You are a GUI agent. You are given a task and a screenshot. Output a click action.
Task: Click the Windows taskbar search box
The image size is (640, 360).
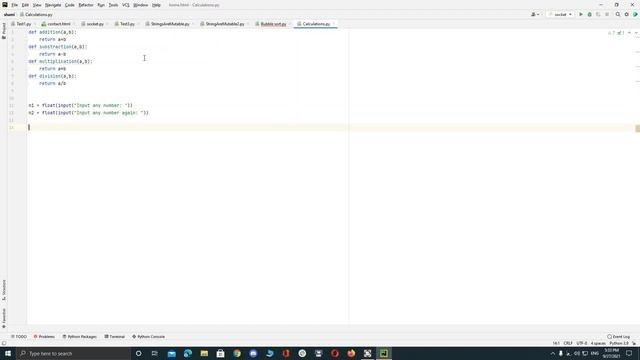click(73, 353)
